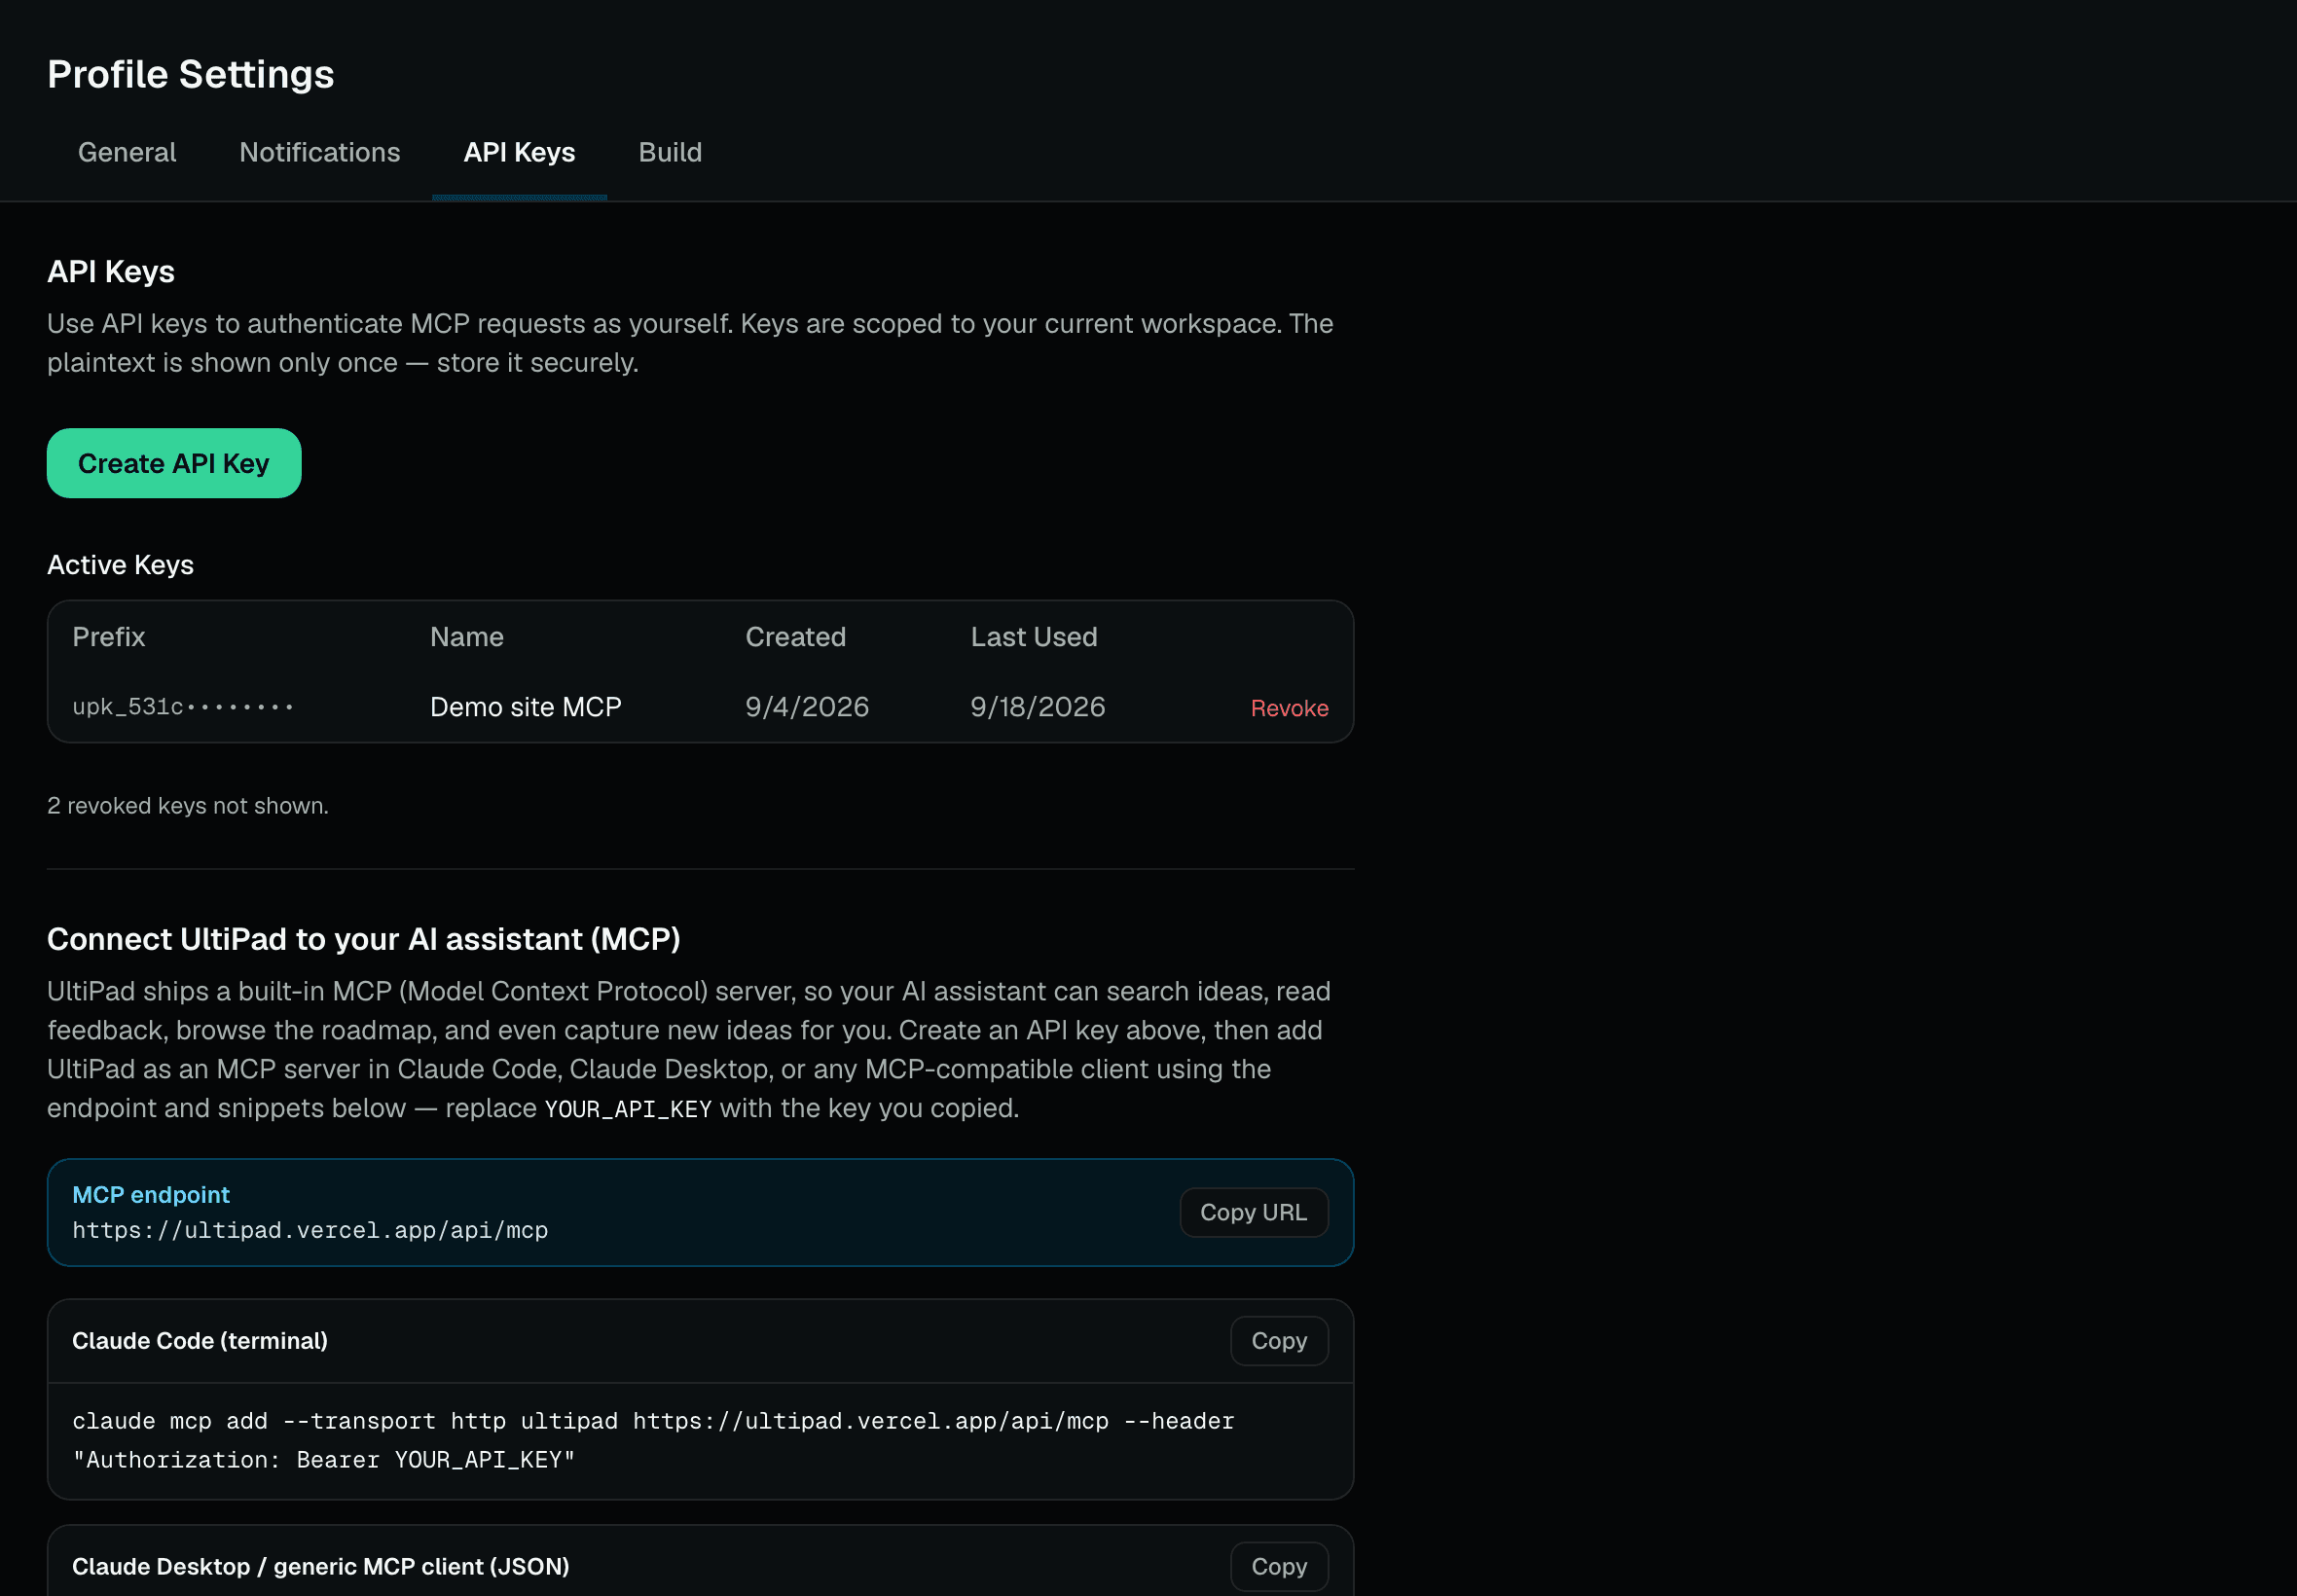2297x1596 pixels.
Task: Click the Create API Key button
Action: (174, 463)
